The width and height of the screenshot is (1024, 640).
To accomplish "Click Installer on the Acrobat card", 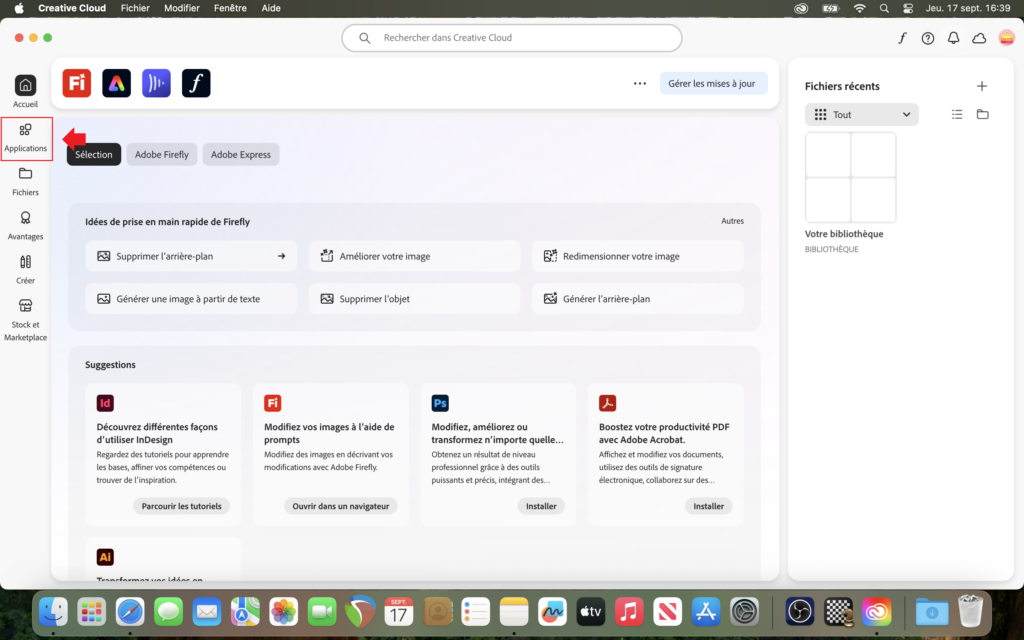I will click(709, 506).
